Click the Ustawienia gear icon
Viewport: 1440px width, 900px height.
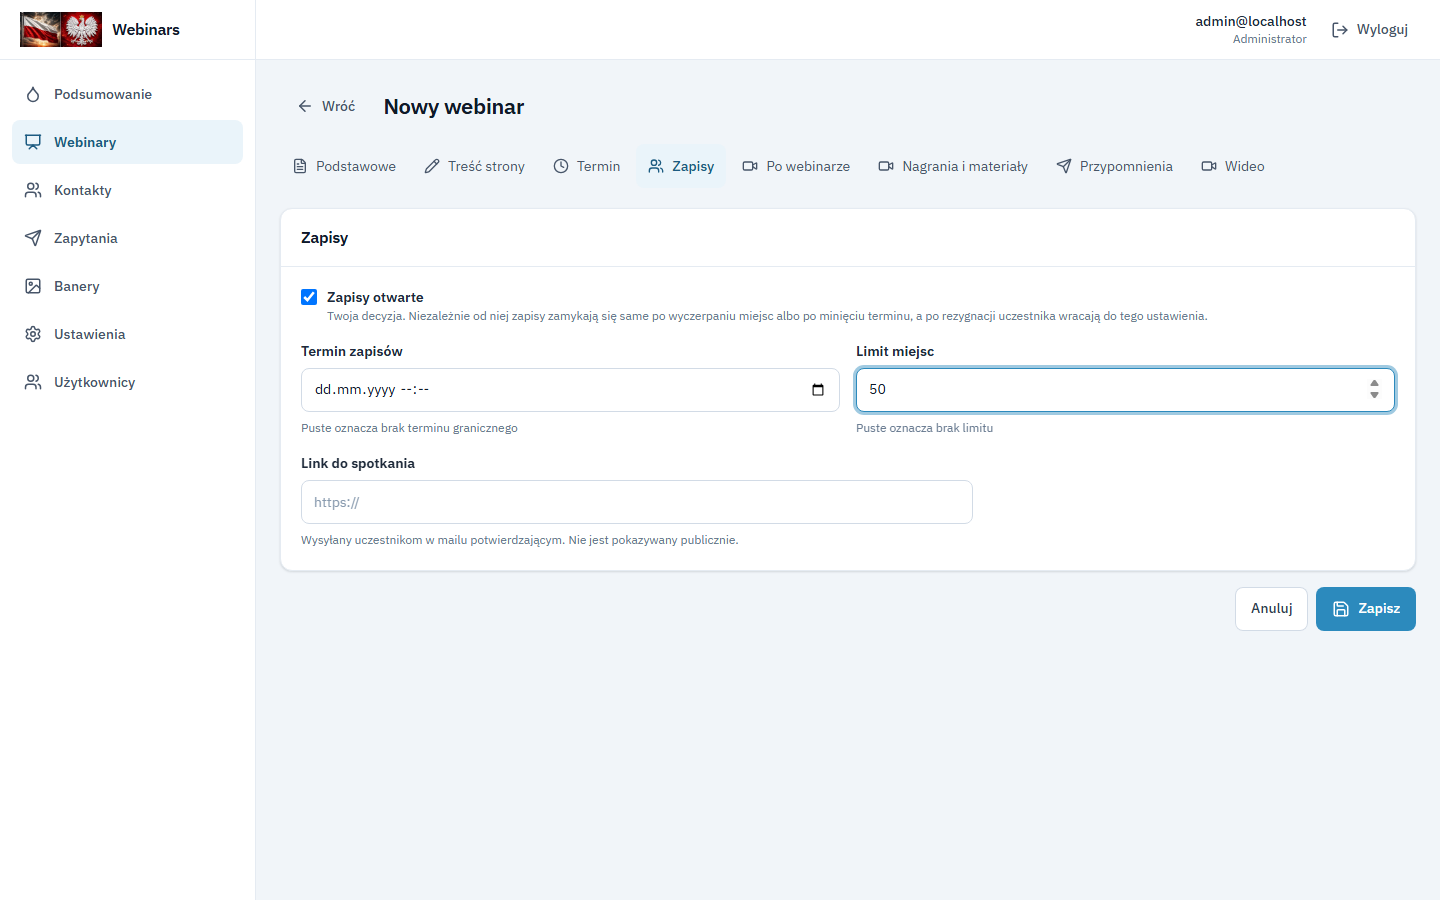point(33,334)
